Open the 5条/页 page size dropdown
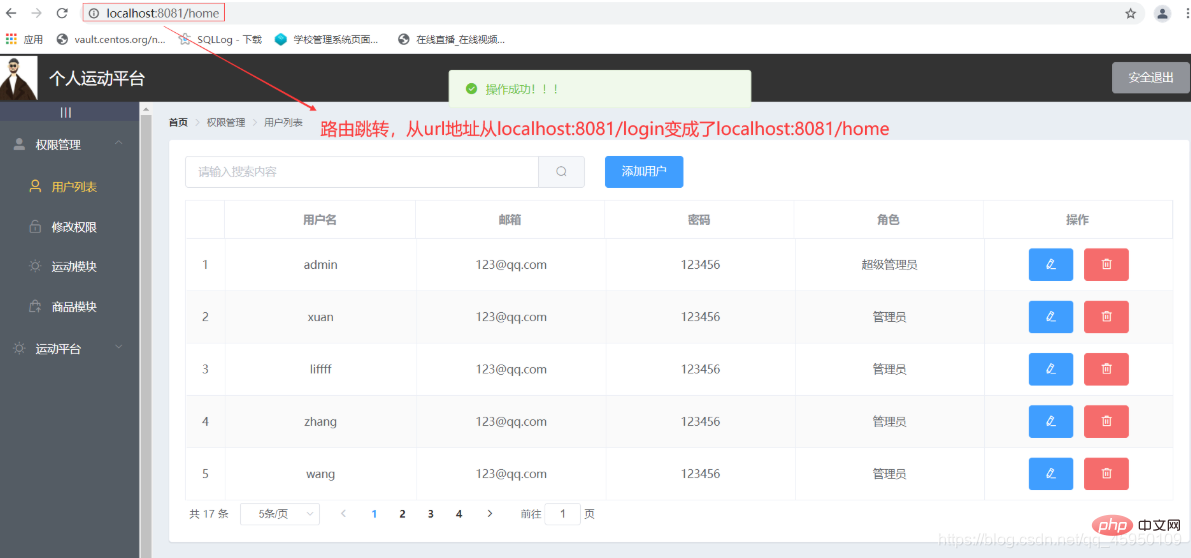1191x558 pixels. pos(280,514)
